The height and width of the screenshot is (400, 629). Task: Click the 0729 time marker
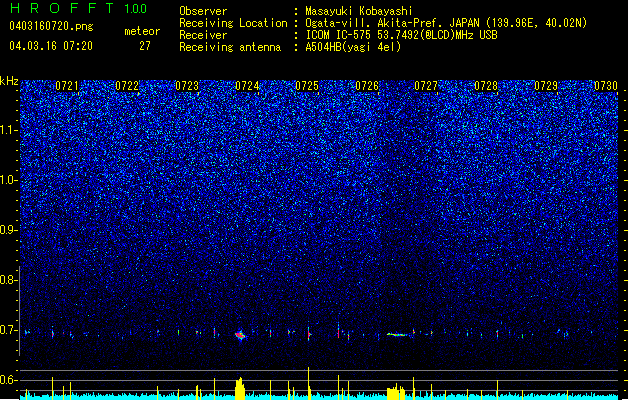[x=546, y=86]
